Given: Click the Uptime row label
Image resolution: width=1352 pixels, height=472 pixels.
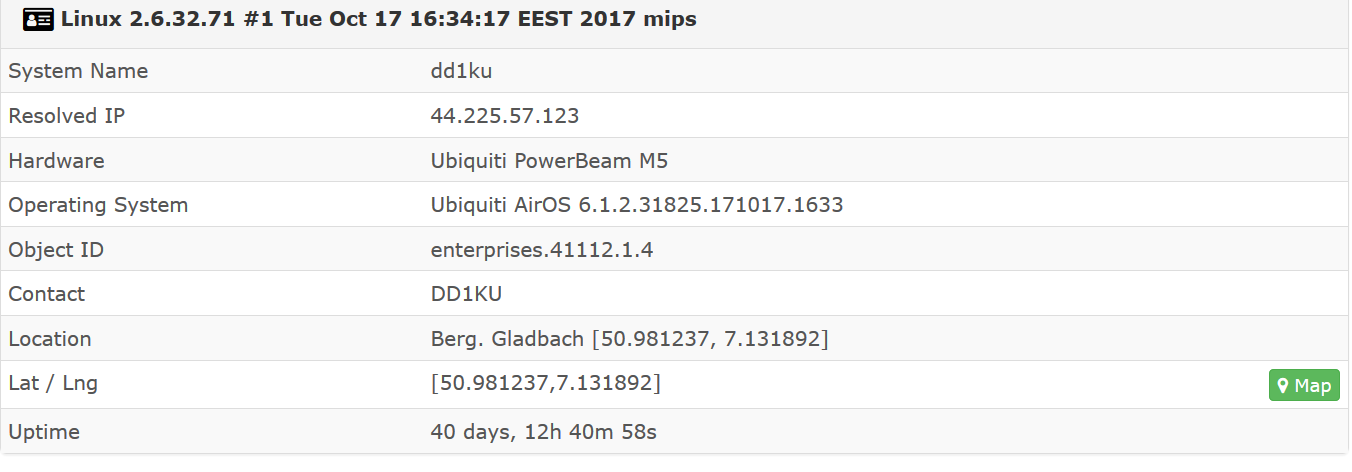Looking at the screenshot, I should [44, 433].
